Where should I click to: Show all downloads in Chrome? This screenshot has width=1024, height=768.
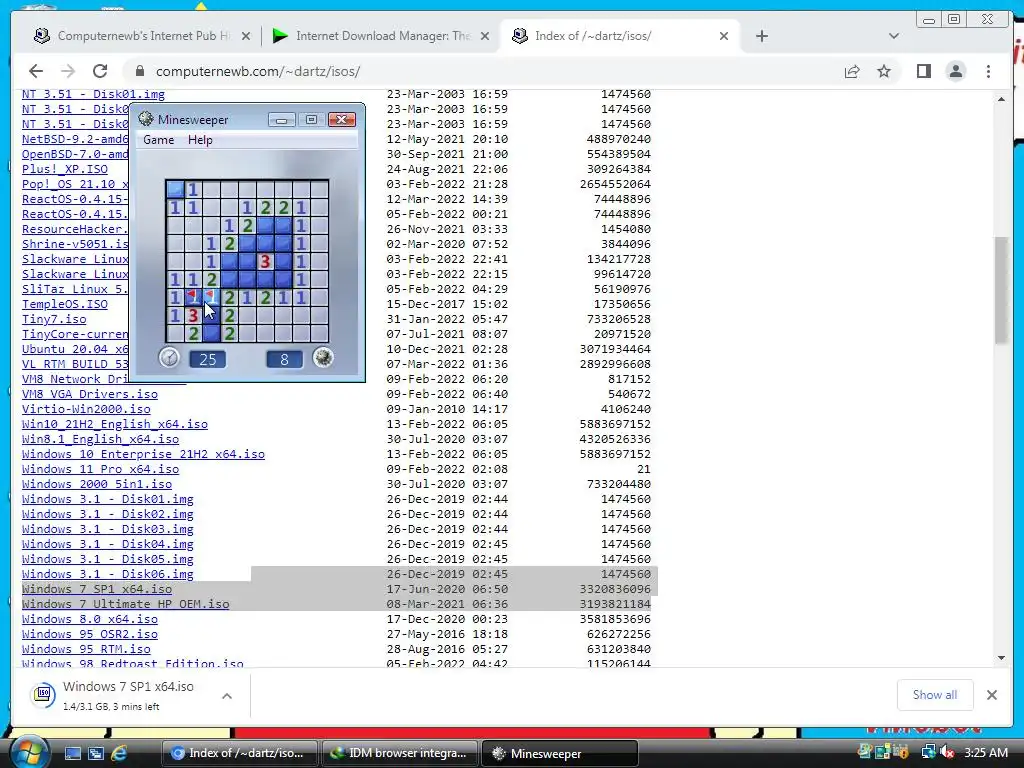pyautogui.click(x=935, y=695)
